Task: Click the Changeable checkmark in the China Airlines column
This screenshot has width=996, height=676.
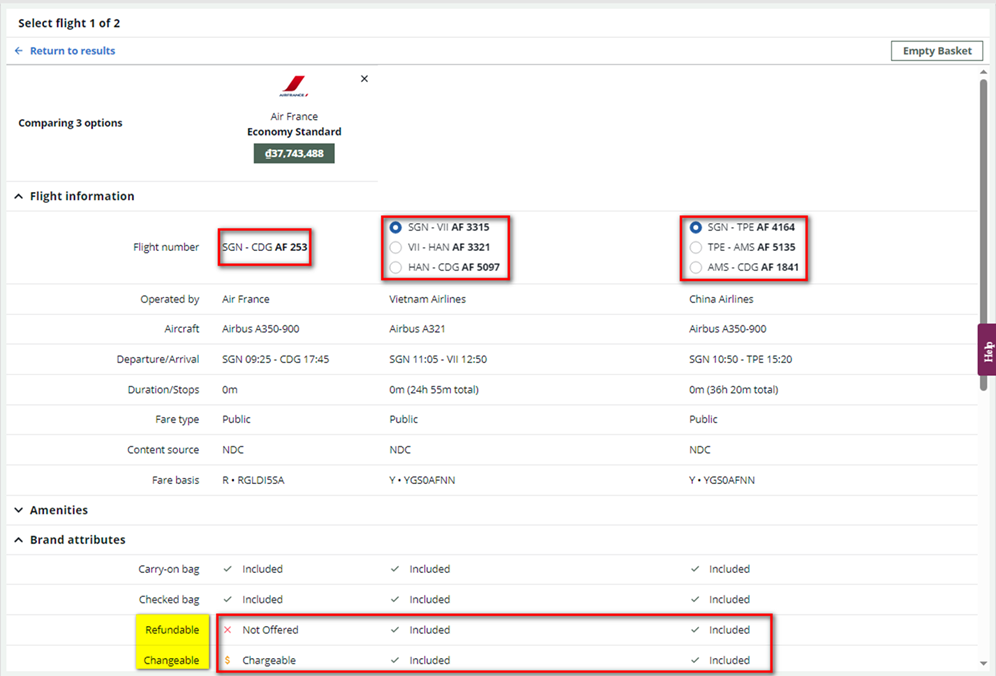Action: tap(695, 661)
